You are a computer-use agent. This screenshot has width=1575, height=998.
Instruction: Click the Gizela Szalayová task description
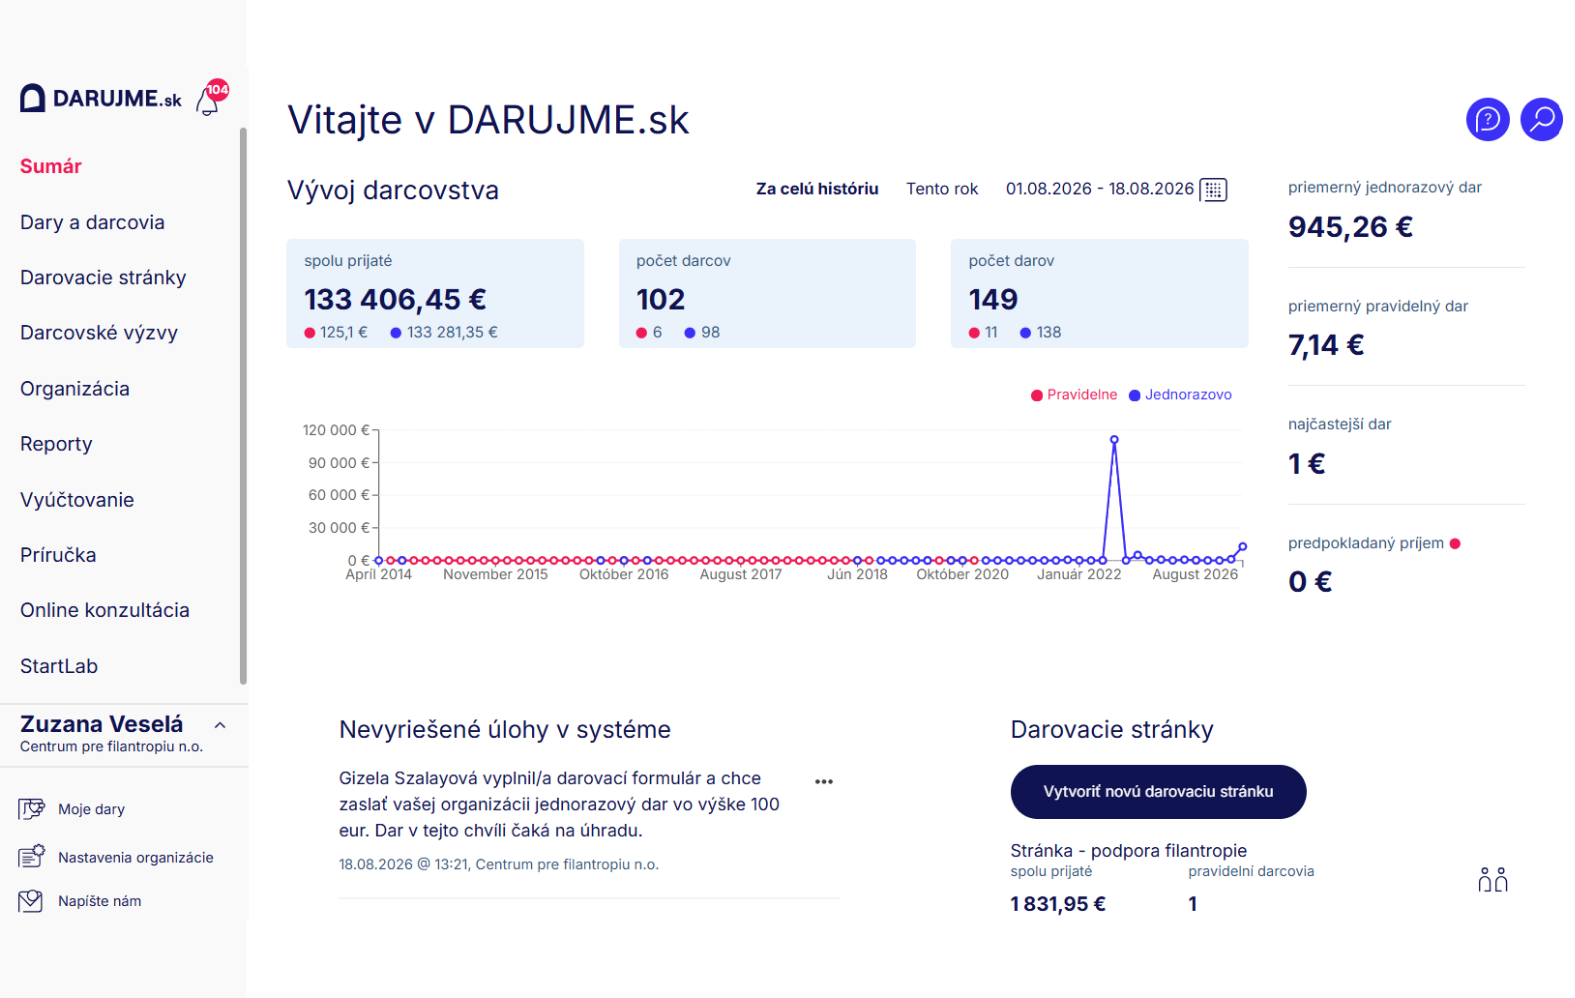(x=560, y=804)
